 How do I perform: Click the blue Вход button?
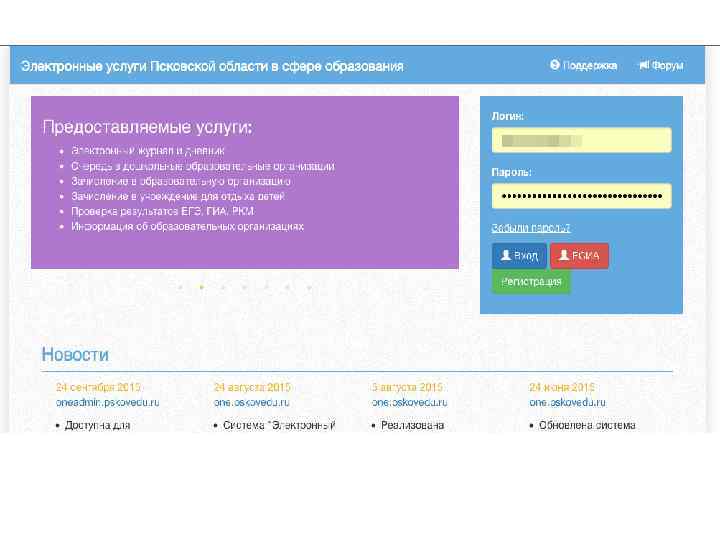(519, 256)
